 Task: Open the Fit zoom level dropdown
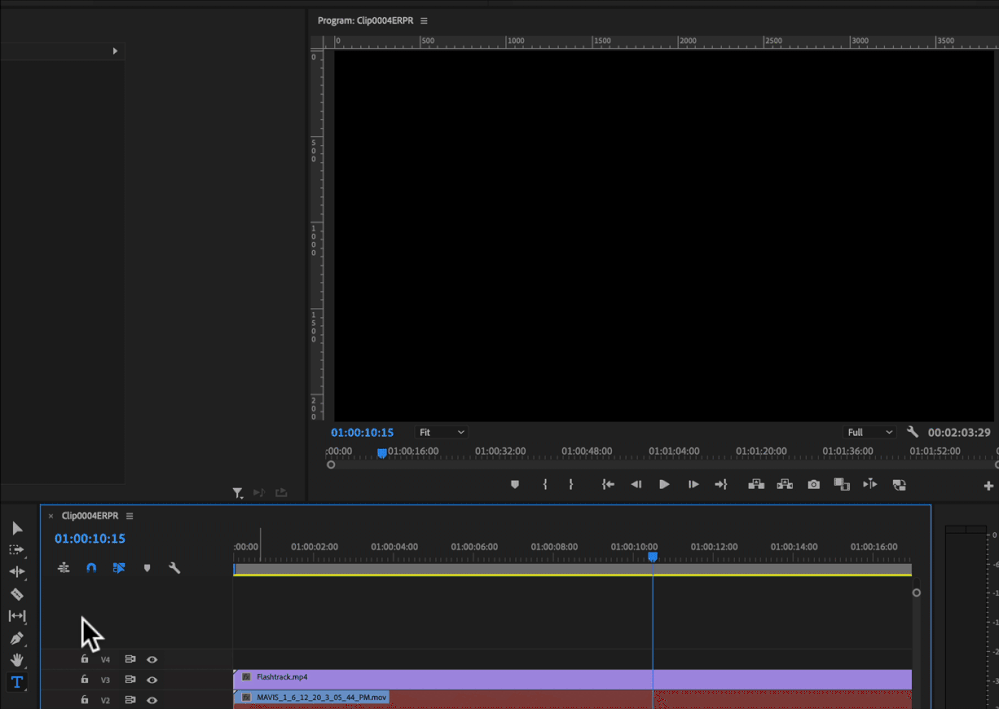(x=442, y=432)
